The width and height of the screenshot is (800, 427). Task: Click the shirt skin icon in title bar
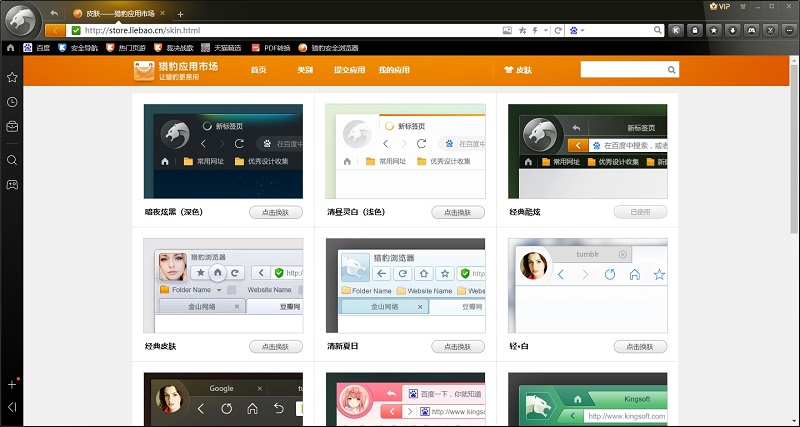(x=742, y=7)
